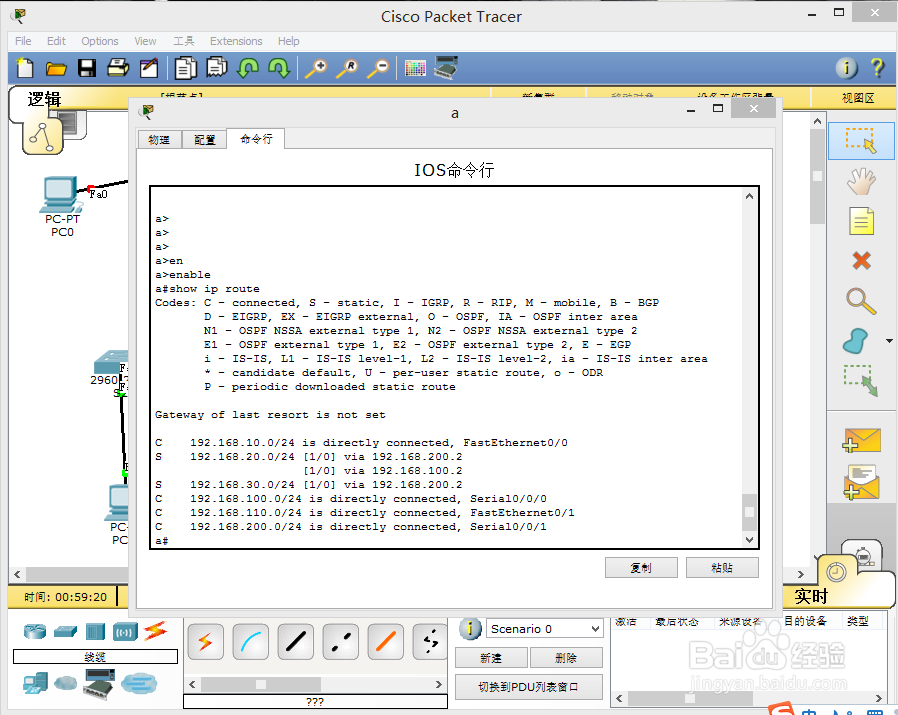898x715 pixels.
Task: Select the console cable type
Action: point(250,642)
